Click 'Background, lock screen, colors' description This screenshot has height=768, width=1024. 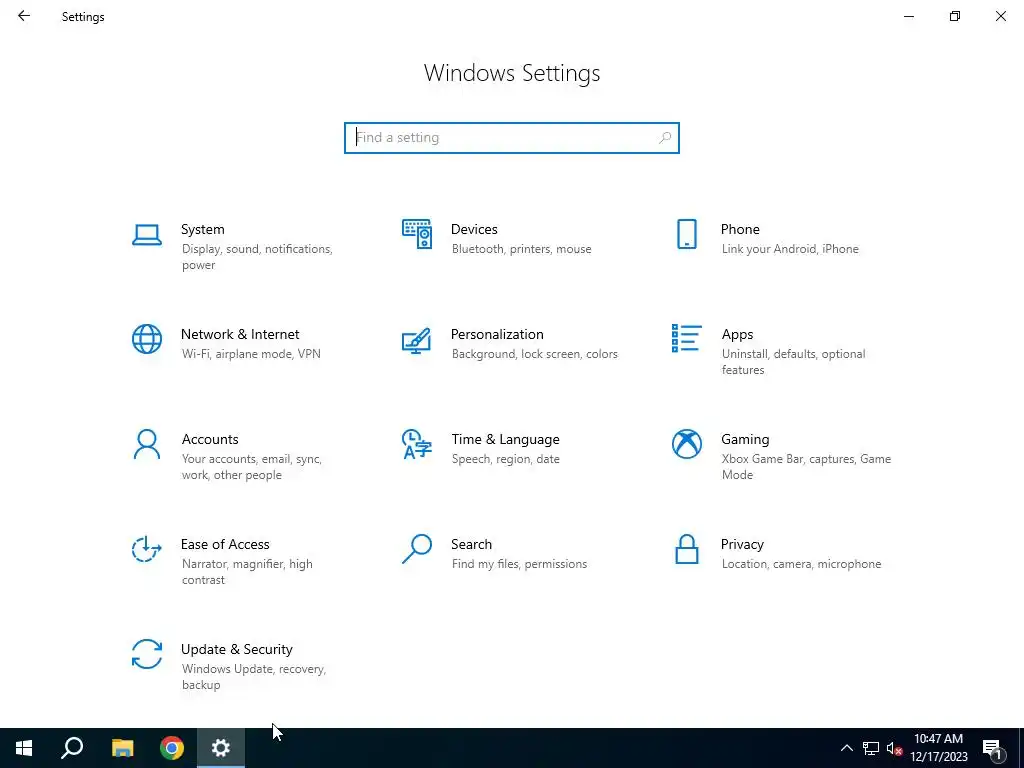534,354
